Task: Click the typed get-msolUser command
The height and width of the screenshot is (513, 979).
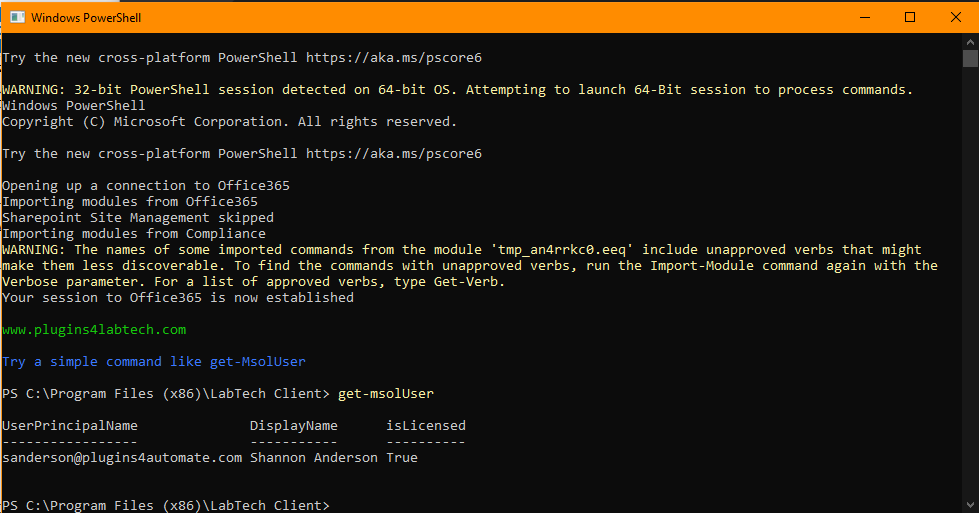Action: click(x=386, y=394)
